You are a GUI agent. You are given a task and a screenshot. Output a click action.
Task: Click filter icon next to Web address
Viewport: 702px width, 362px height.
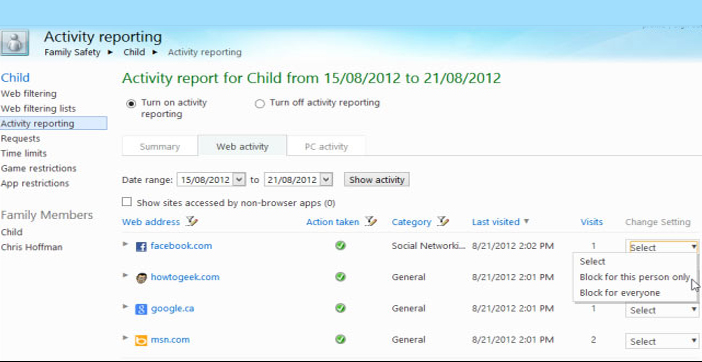(192, 221)
